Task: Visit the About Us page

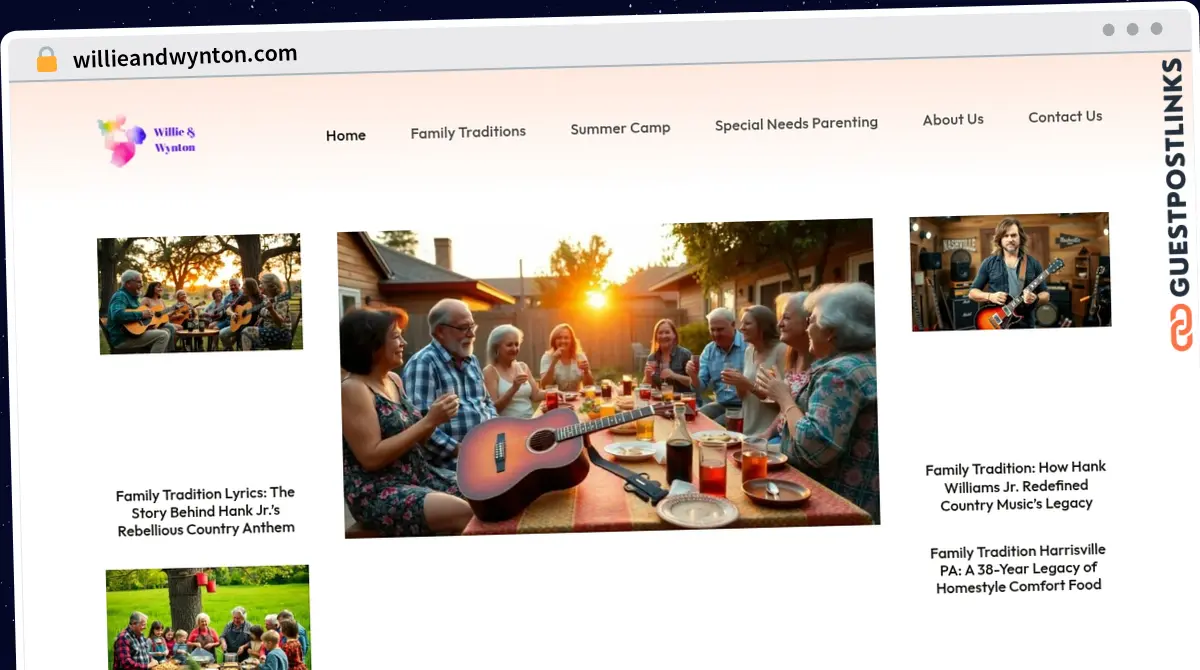Action: [x=953, y=120]
